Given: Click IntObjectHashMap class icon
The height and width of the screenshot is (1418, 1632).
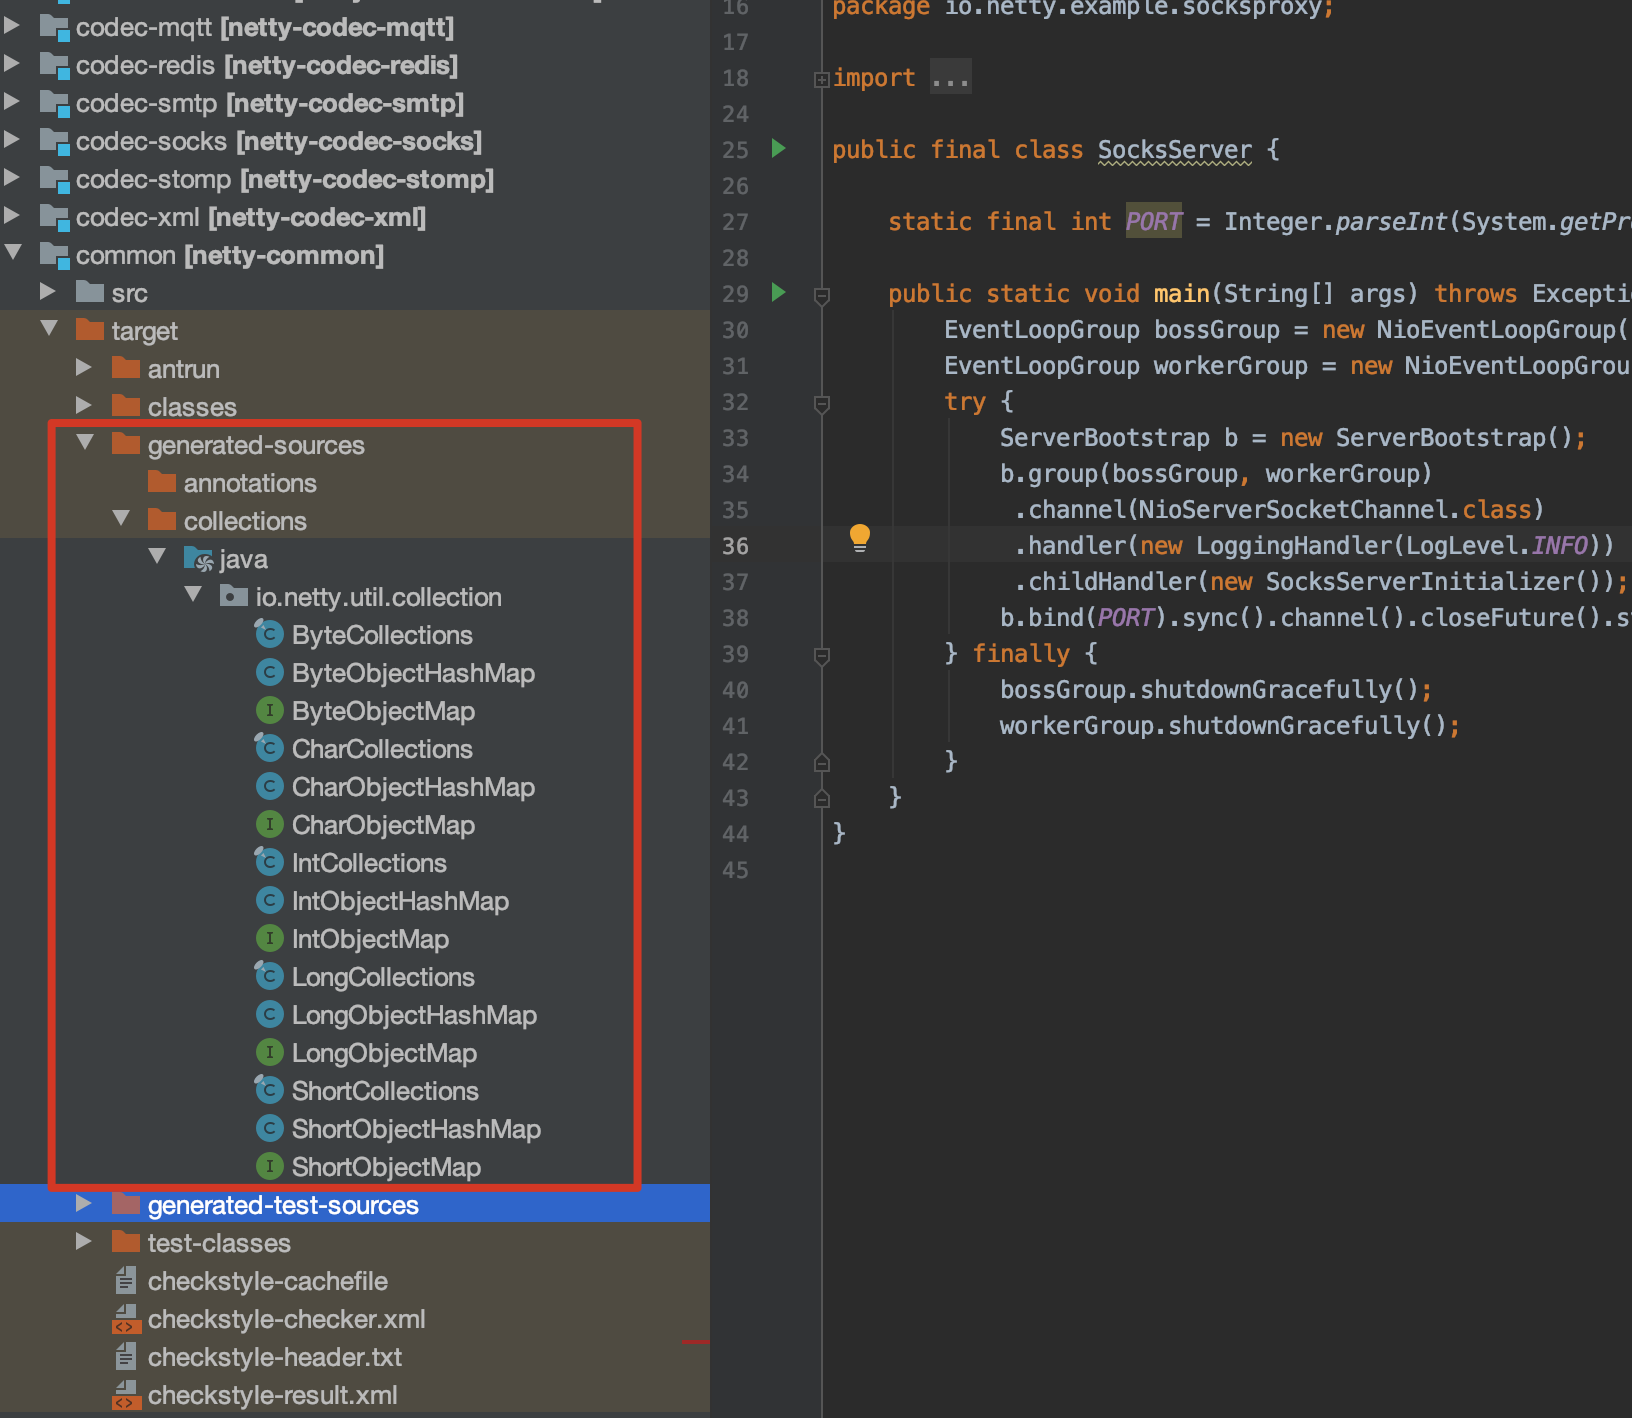Looking at the screenshot, I should (x=269, y=900).
